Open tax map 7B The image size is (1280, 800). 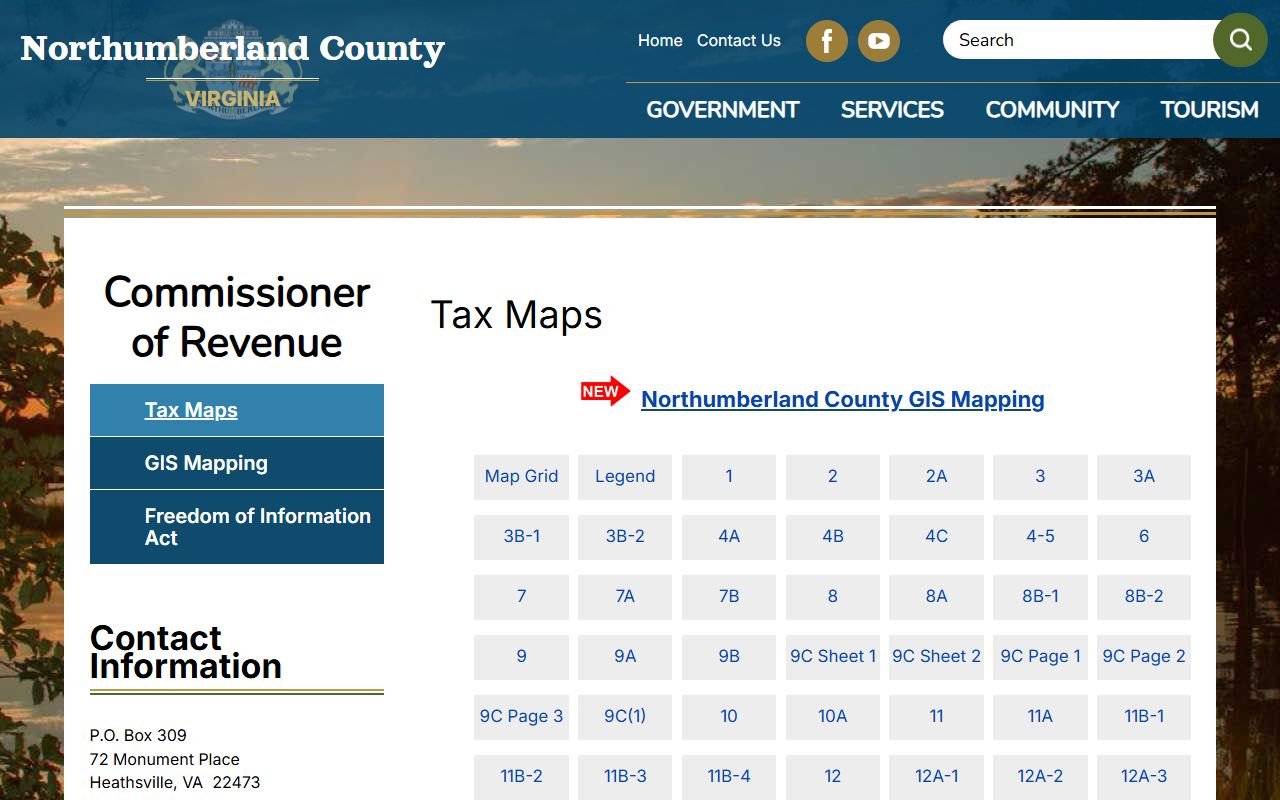tap(729, 597)
